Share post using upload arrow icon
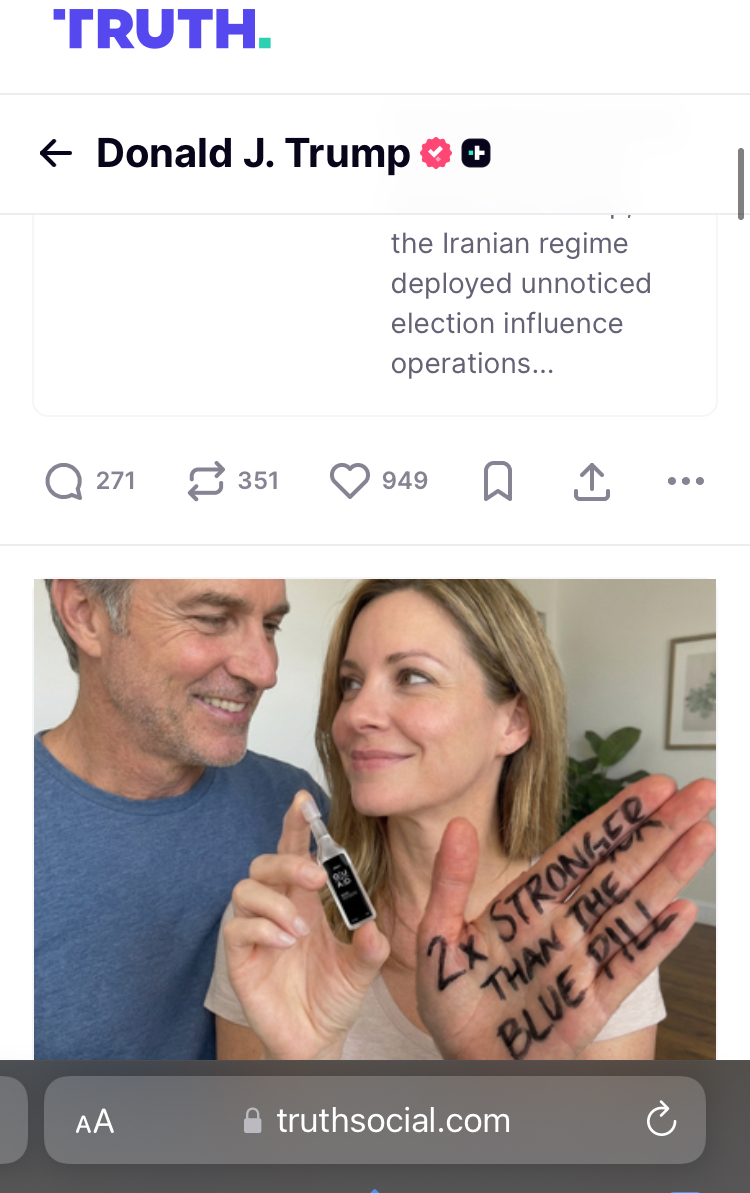 pyautogui.click(x=592, y=481)
